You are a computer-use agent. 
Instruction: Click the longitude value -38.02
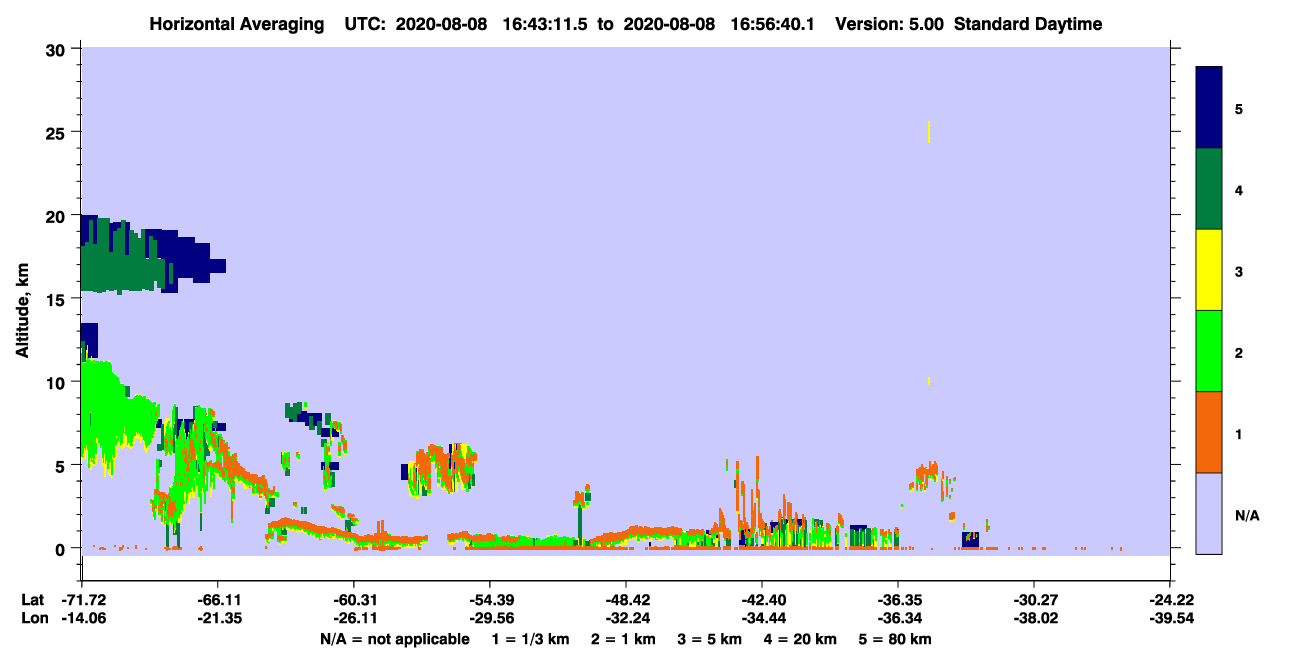click(x=1034, y=619)
